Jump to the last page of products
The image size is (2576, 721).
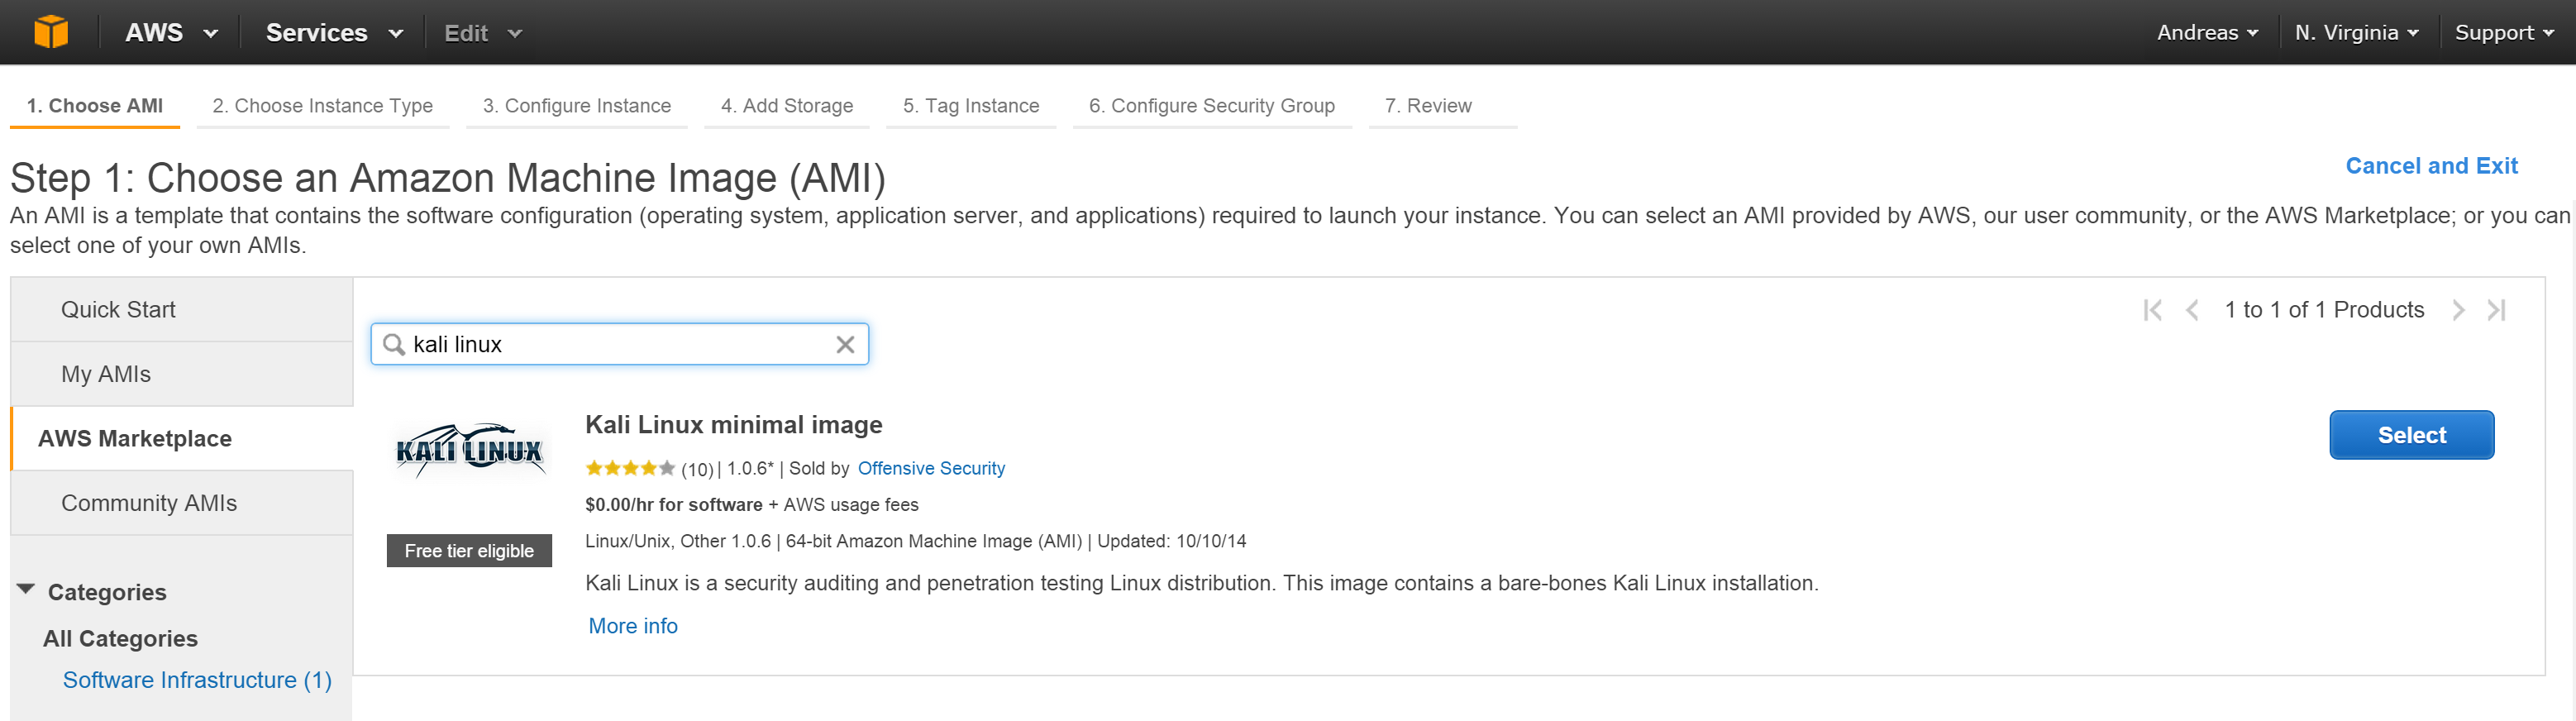(2497, 310)
